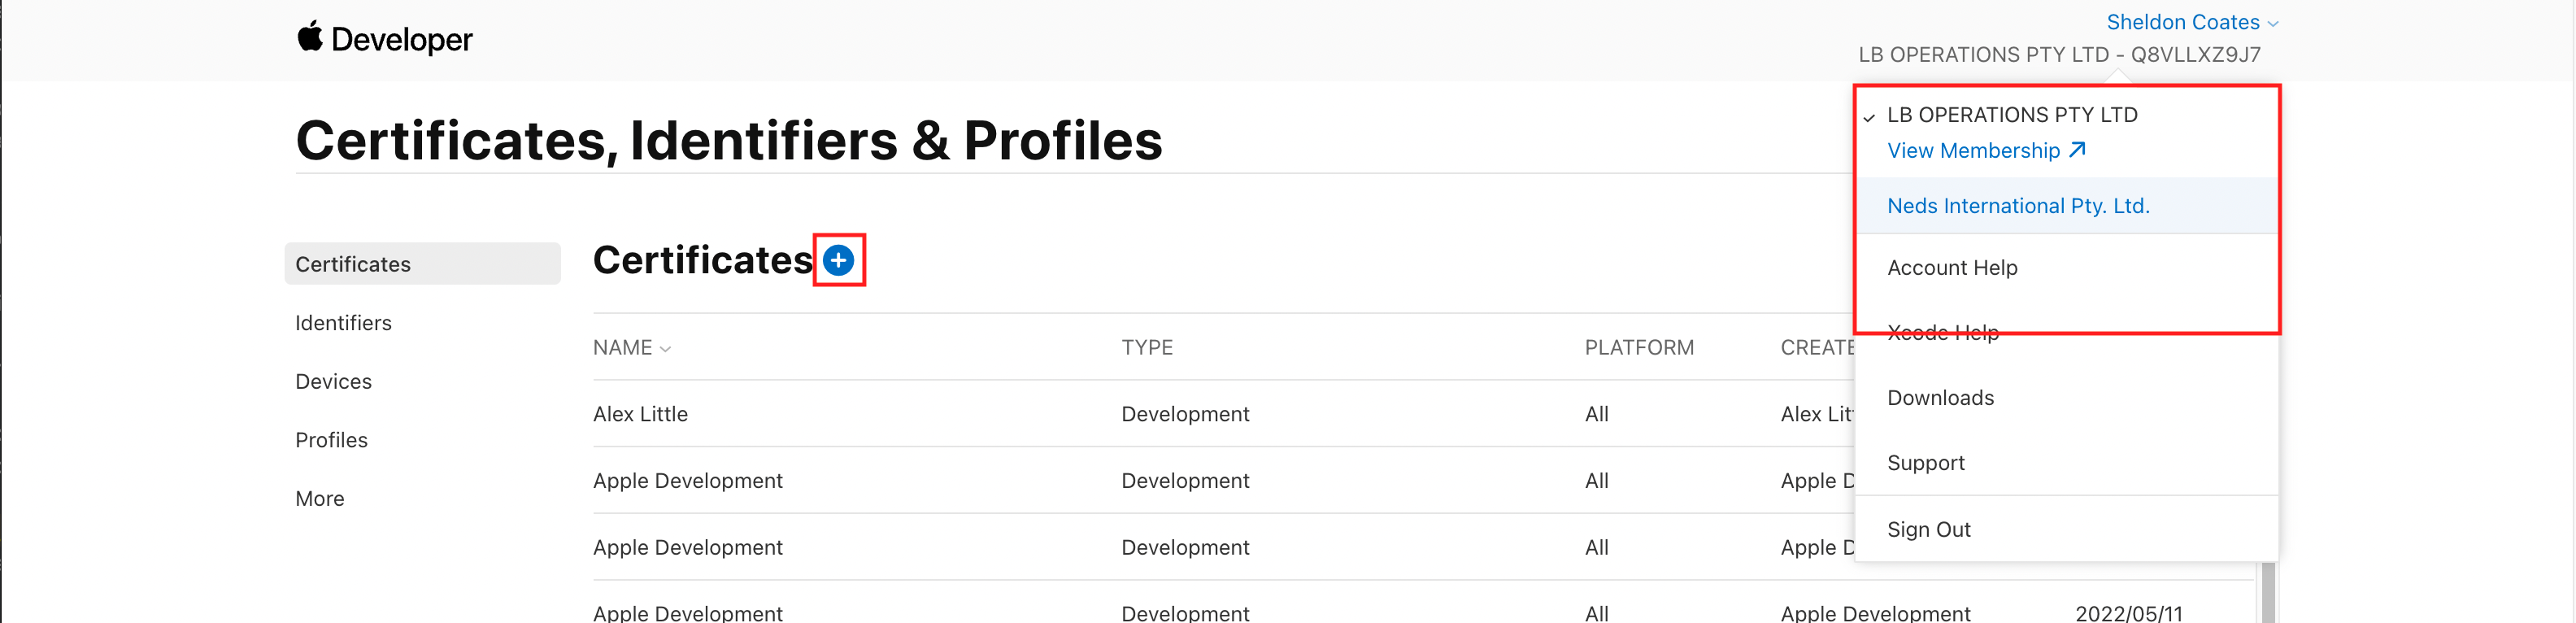This screenshot has height=623, width=2576.
Task: Click the PLATFORM column header
Action: click(1639, 348)
